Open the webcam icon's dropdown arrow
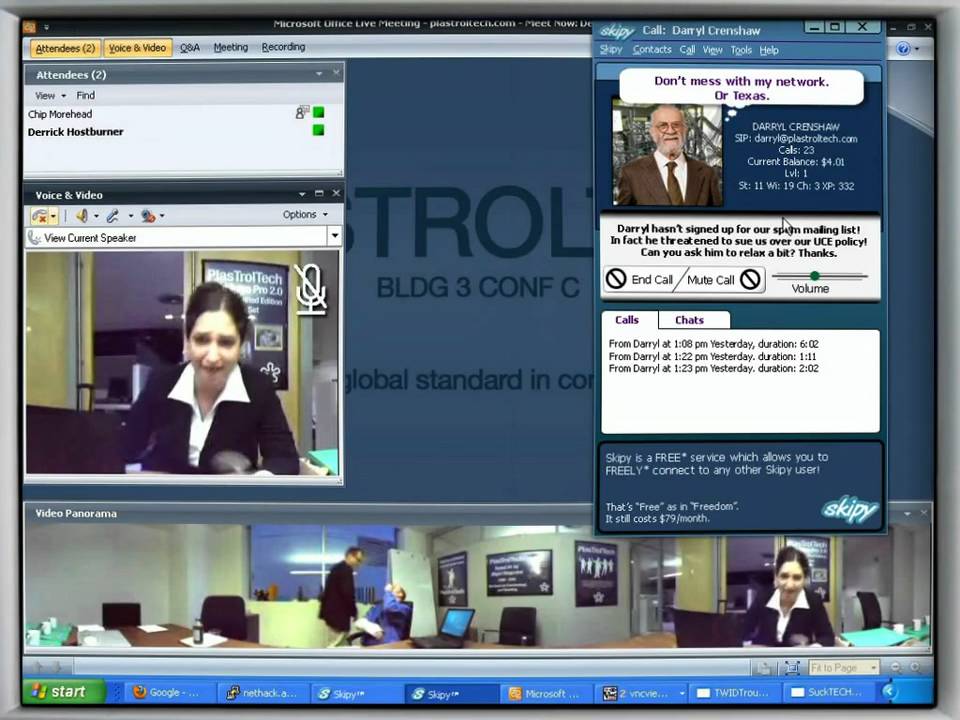The width and height of the screenshot is (960, 720). (x=162, y=216)
